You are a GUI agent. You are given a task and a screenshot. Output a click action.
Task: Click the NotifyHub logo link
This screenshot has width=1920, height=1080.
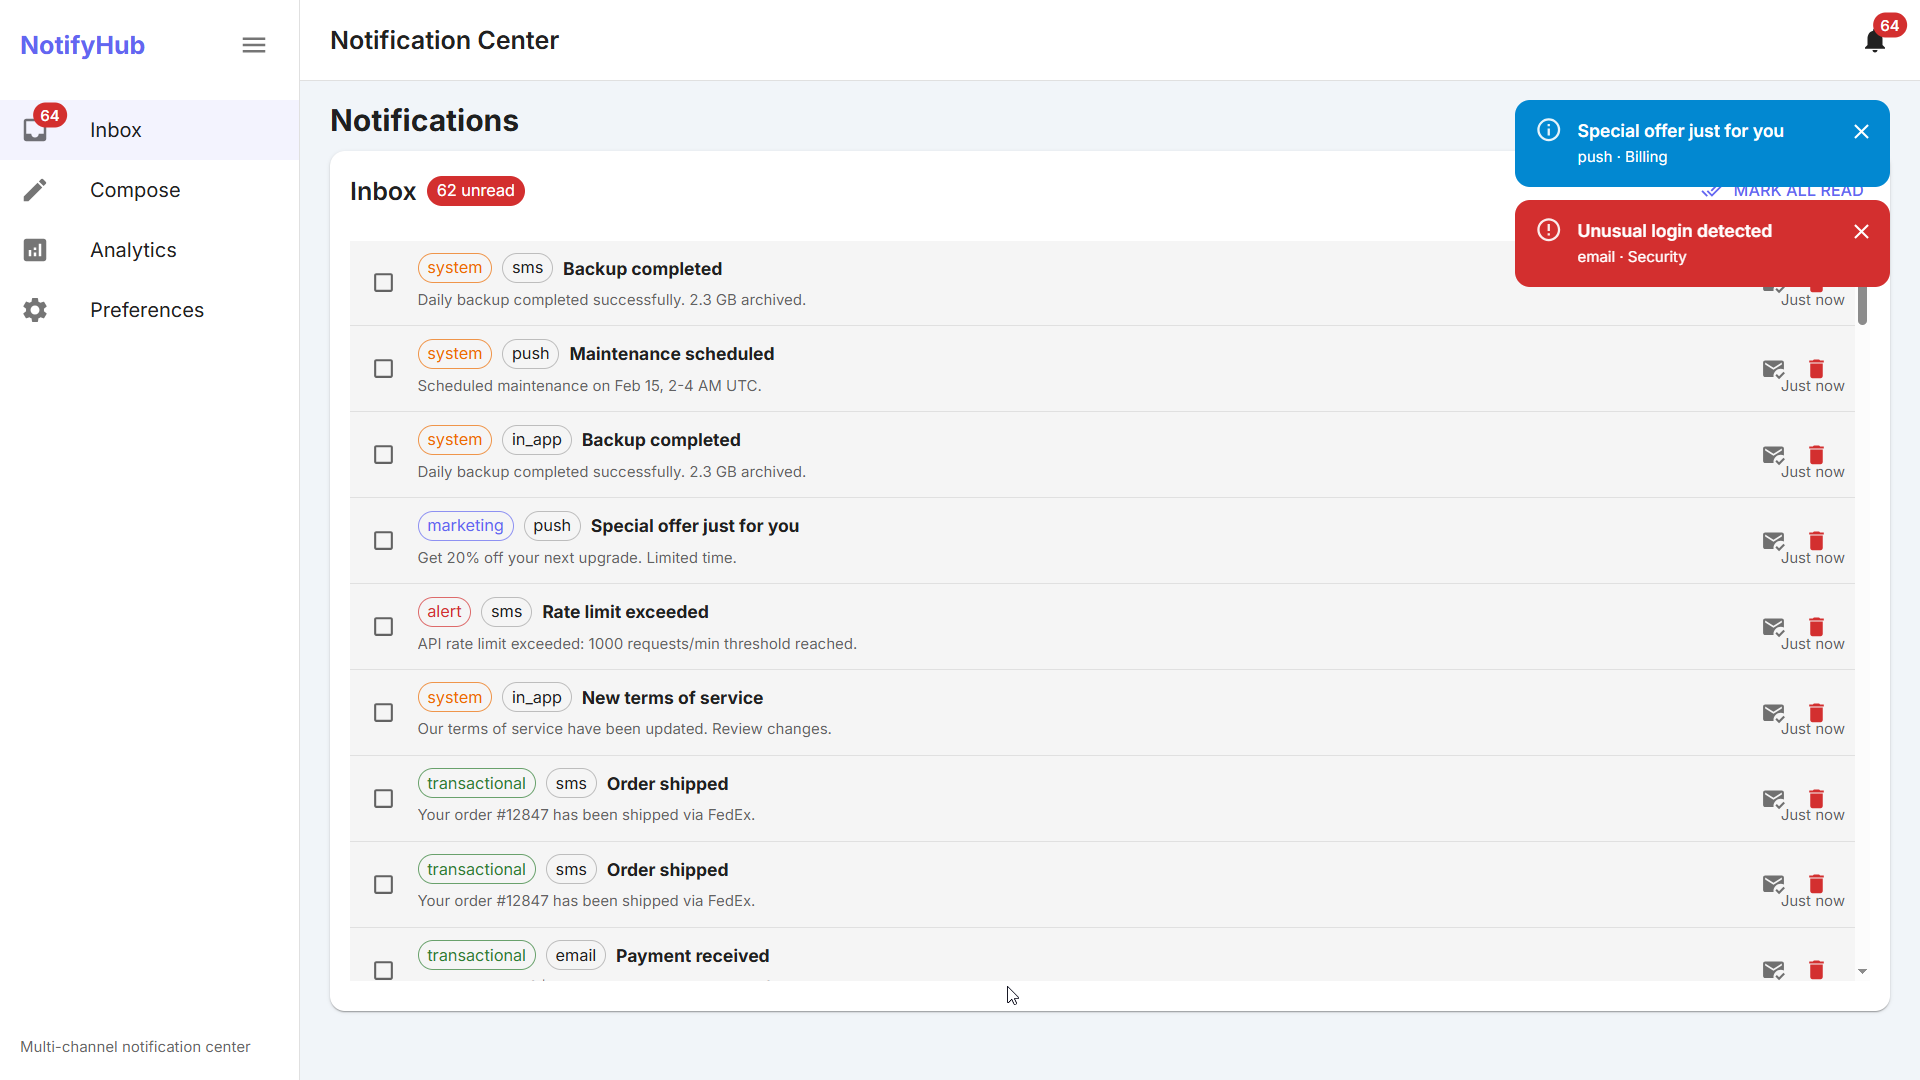click(x=82, y=45)
